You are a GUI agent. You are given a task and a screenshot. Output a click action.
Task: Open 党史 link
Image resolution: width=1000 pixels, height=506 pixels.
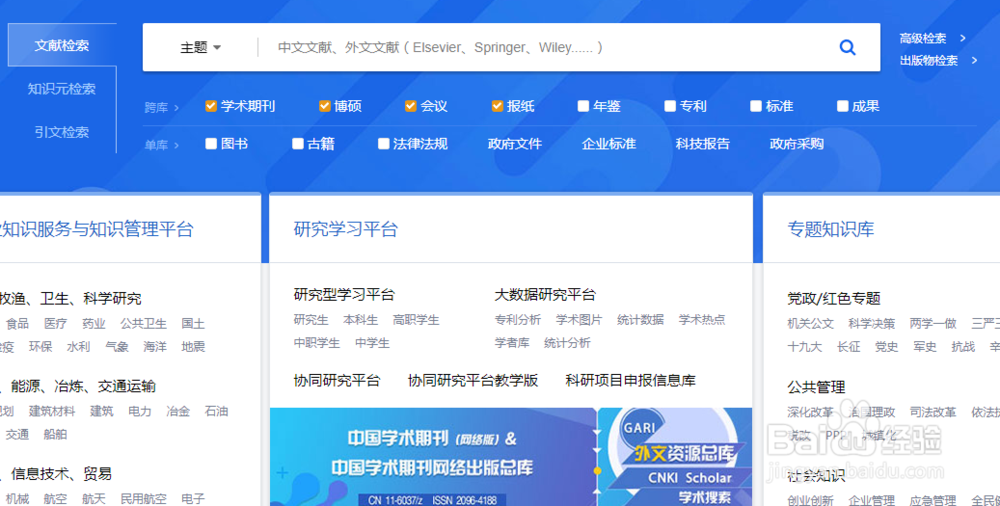(886, 346)
